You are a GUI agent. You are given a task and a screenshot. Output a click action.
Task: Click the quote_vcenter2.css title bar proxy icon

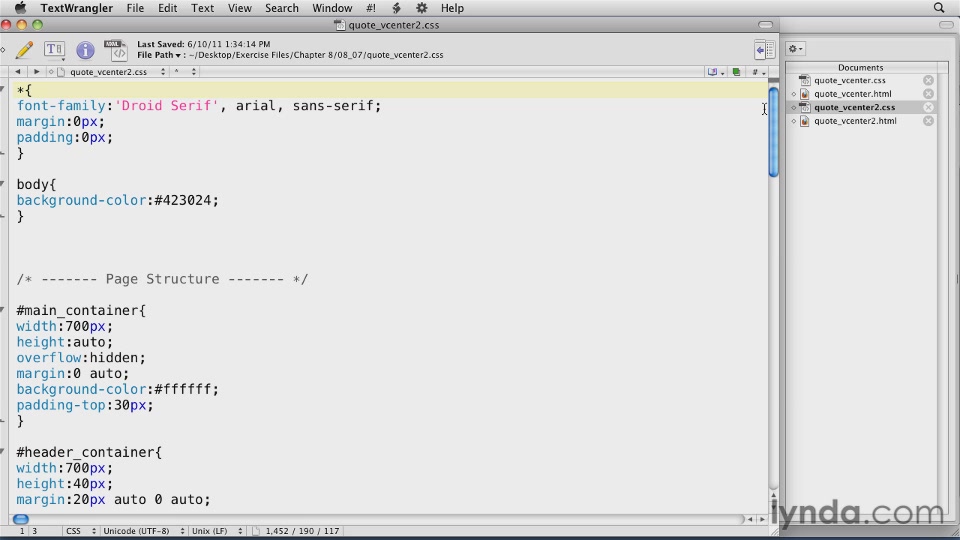(340, 25)
